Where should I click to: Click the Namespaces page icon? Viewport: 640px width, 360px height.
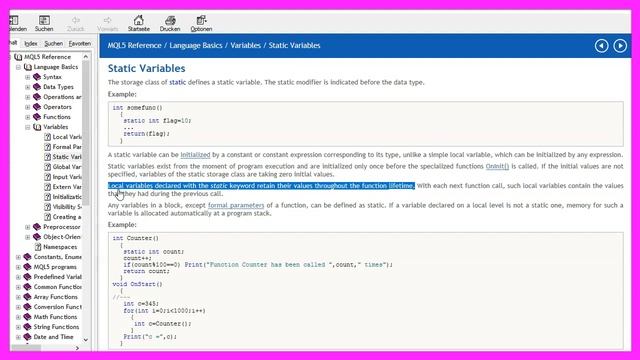pyautogui.click(x=38, y=247)
